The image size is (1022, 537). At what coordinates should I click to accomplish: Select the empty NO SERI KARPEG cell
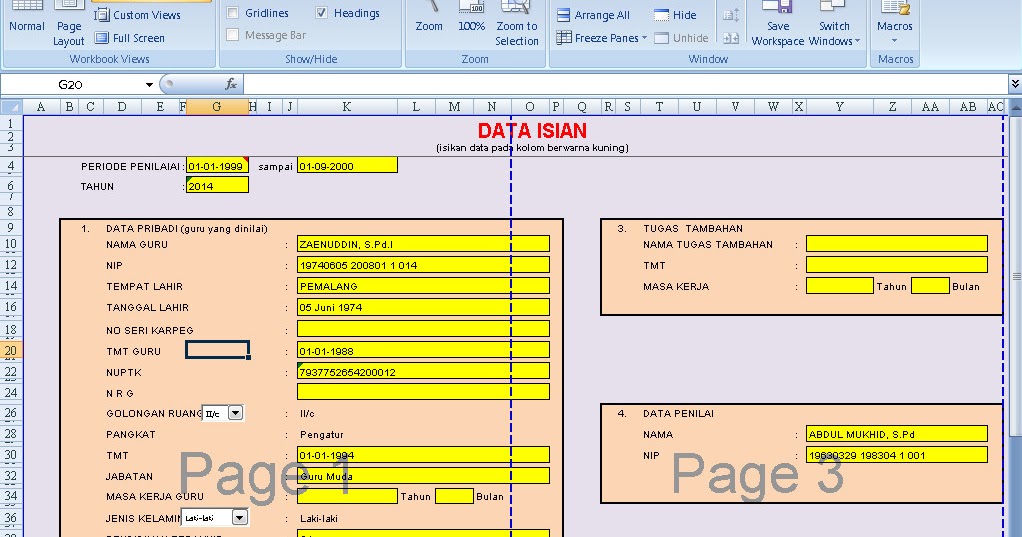coord(423,328)
